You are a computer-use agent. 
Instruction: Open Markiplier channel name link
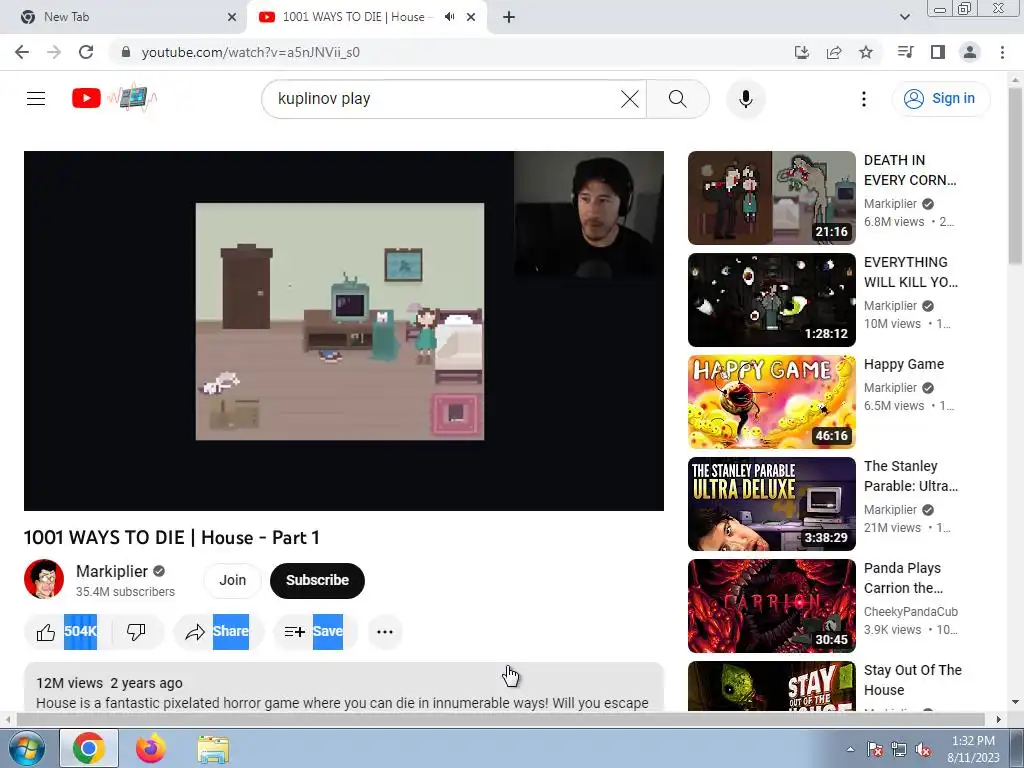click(112, 571)
